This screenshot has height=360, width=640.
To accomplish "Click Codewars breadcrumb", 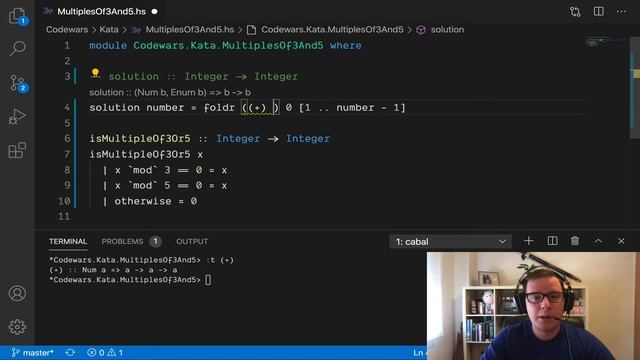I will click(67, 29).
